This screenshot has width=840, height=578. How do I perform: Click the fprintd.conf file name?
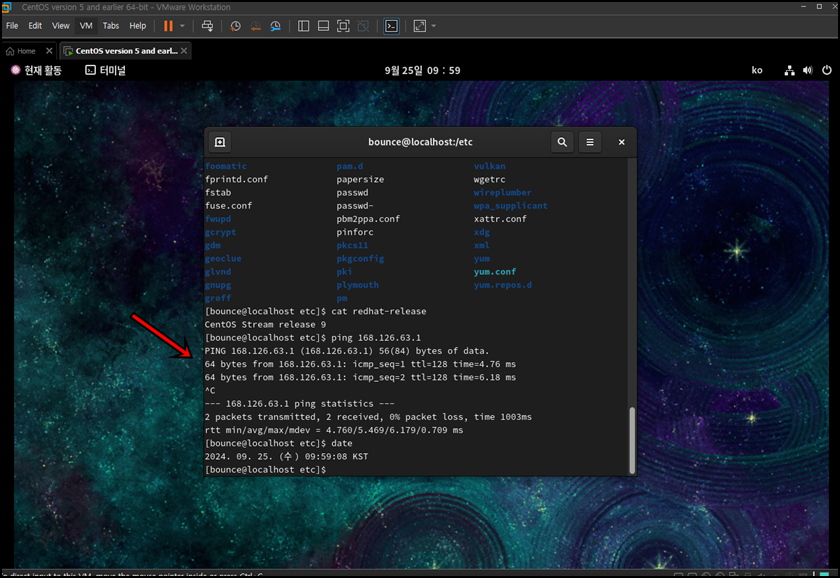point(236,179)
